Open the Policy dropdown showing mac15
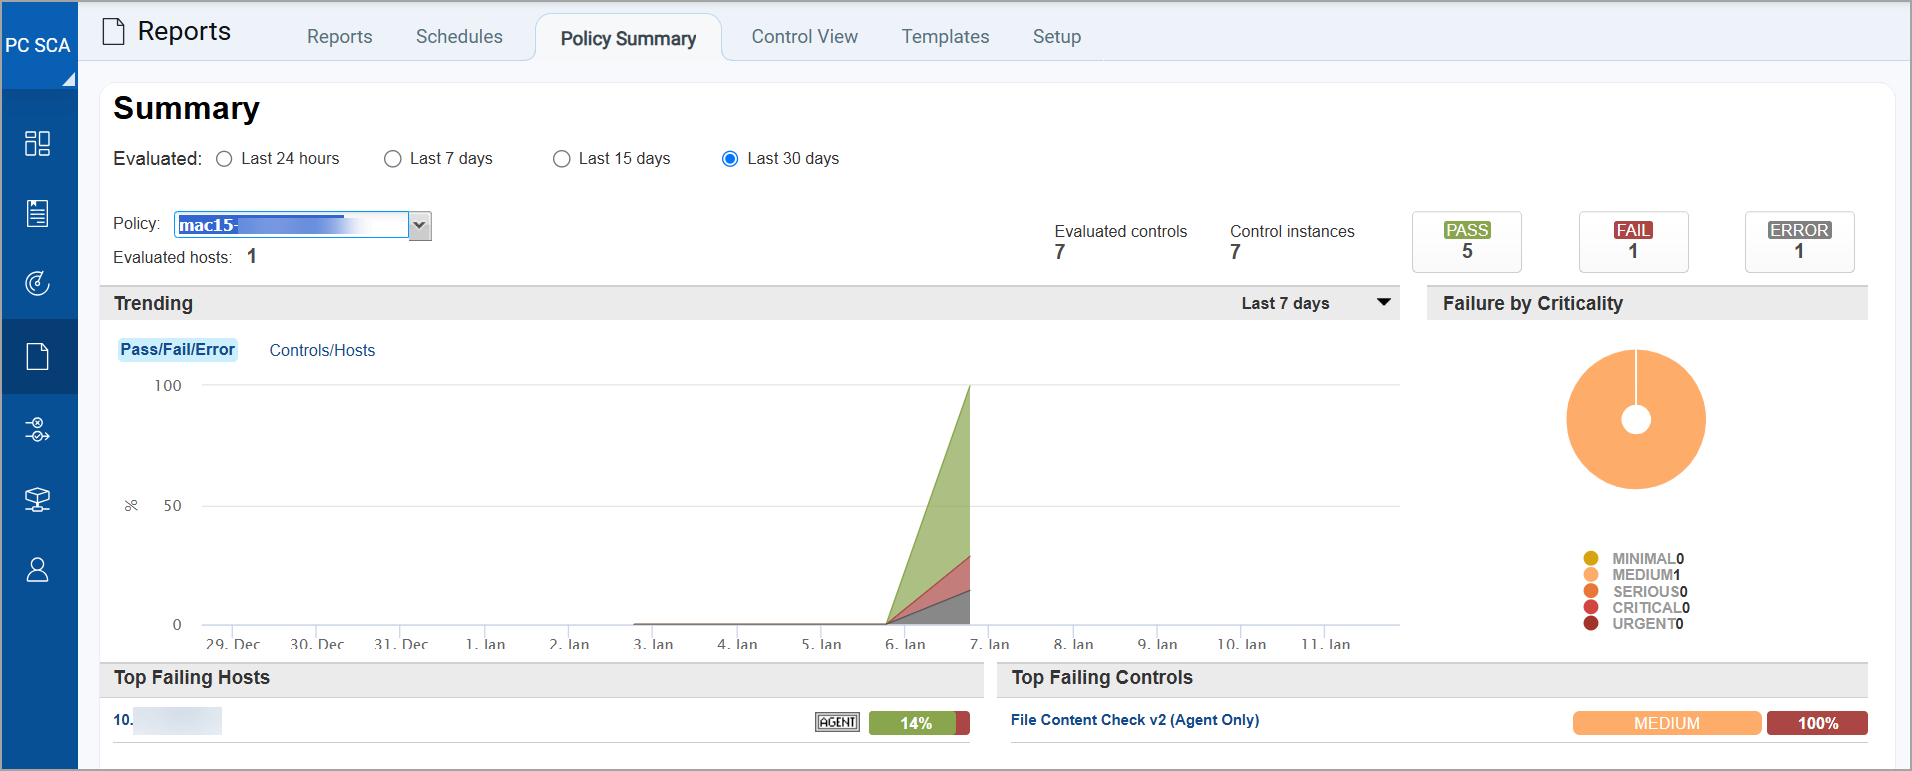Viewport: 1912px width, 771px height. click(420, 226)
